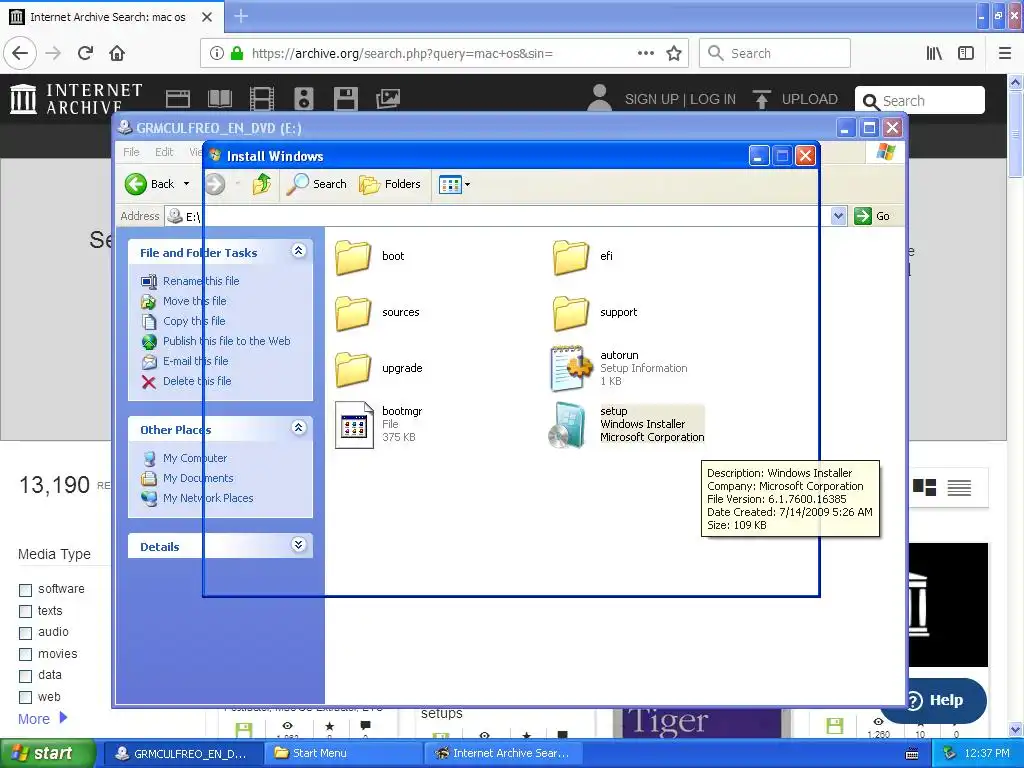Viewport: 1024px width, 768px height.
Task: Click Internet Archive texts book icon
Action: (220, 99)
